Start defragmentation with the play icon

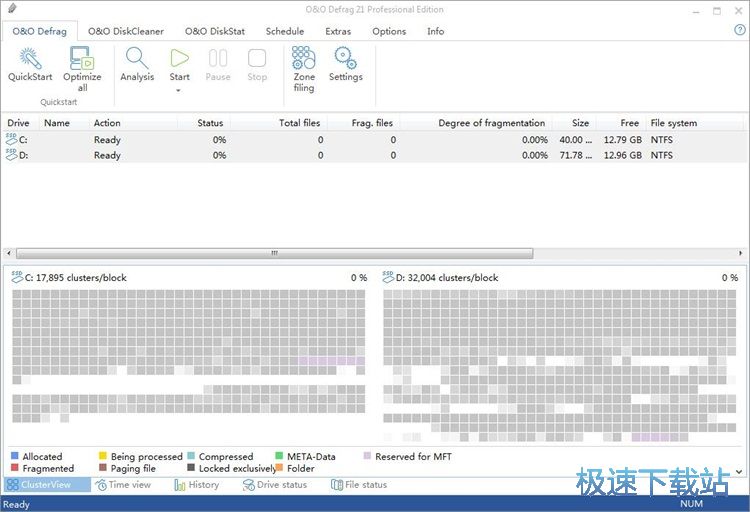tap(179, 58)
